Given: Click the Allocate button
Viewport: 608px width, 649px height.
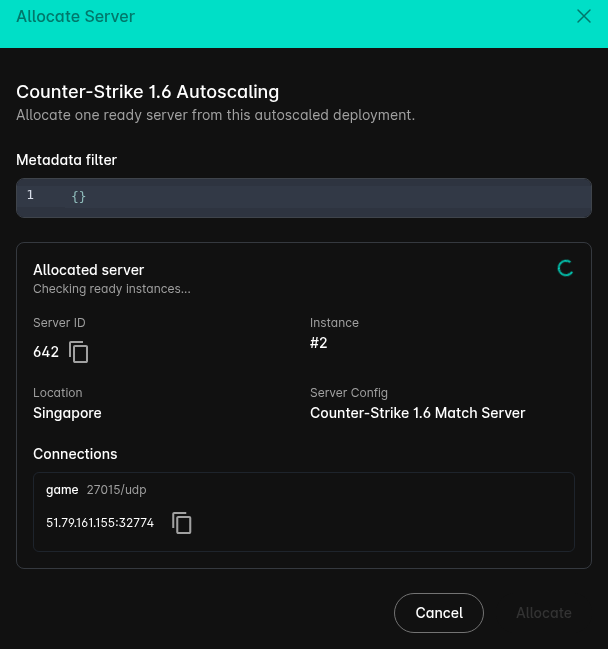Looking at the screenshot, I should pyautogui.click(x=544, y=613).
